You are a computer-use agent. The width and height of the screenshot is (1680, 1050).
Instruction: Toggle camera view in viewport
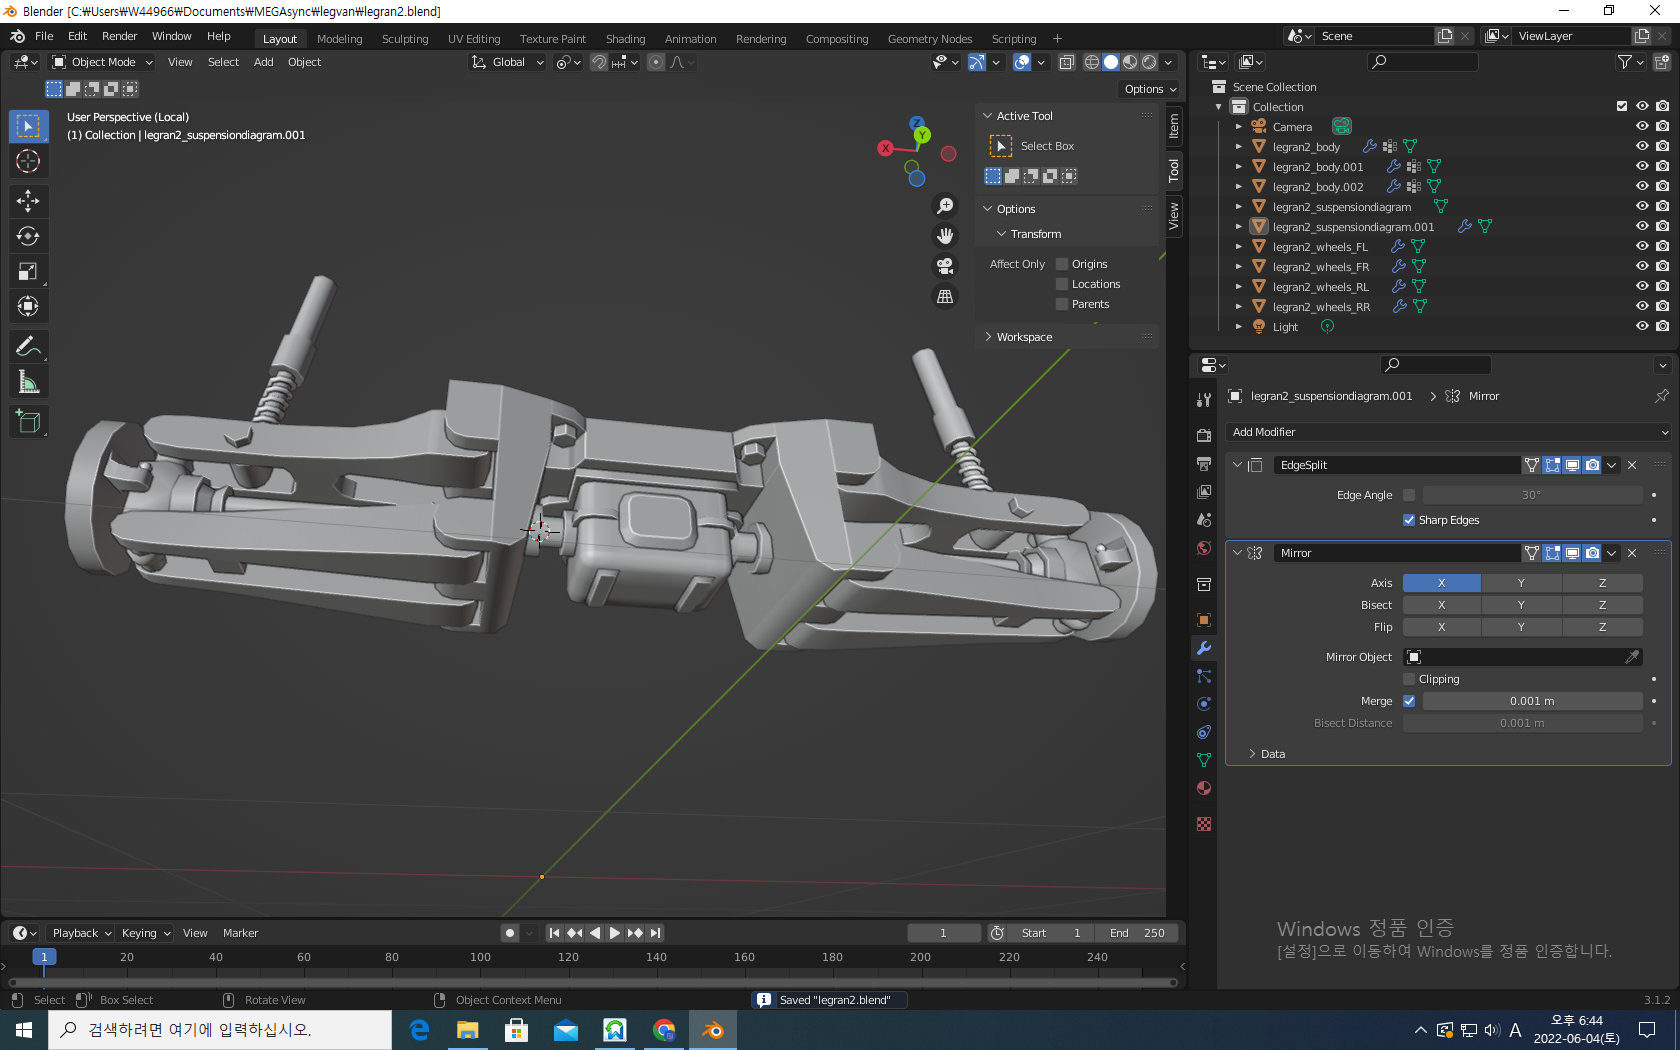pos(944,266)
